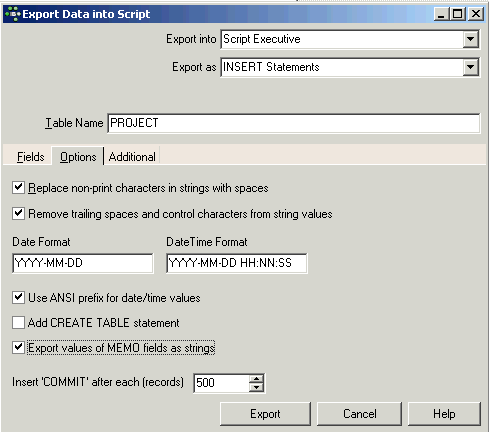Select the Options tab
The image size is (489, 432).
(x=78, y=157)
